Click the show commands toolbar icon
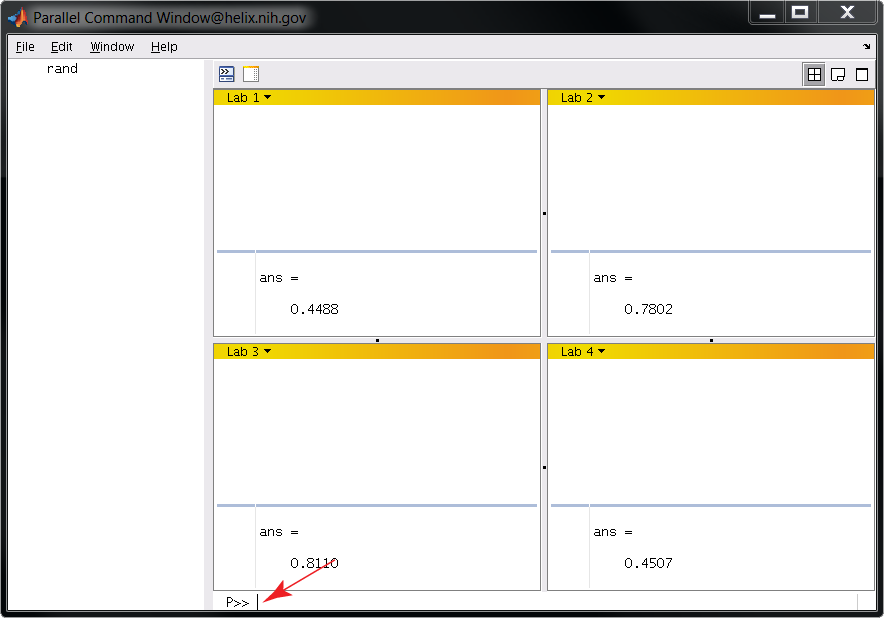The width and height of the screenshot is (884, 618). tap(226, 73)
